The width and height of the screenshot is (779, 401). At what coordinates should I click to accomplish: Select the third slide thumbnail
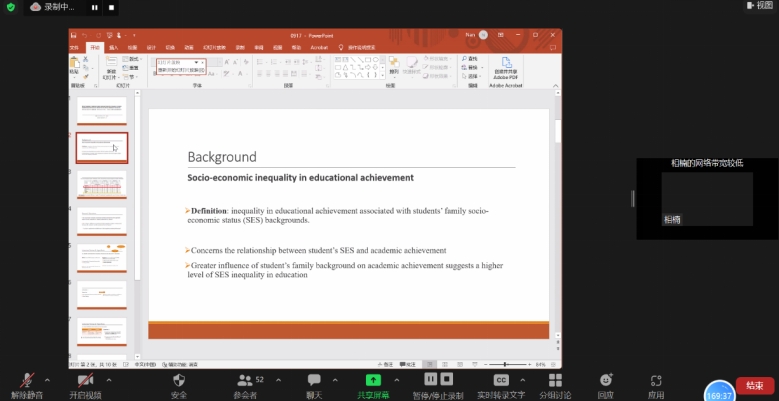point(101,185)
